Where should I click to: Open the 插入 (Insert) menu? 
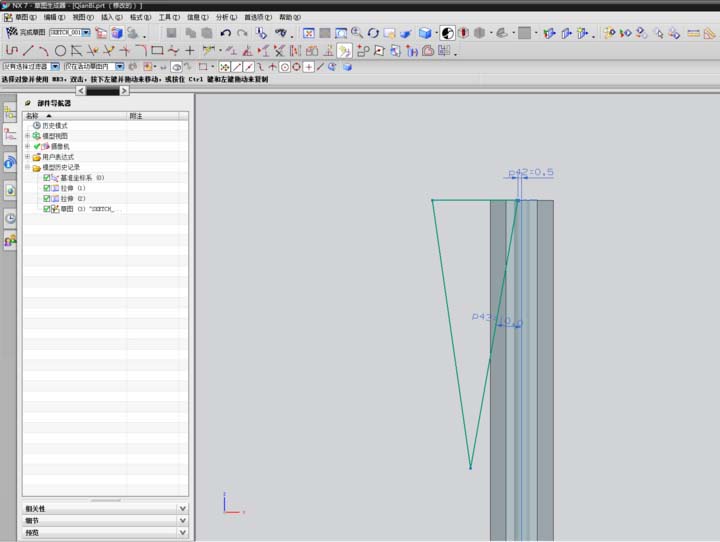click(112, 17)
